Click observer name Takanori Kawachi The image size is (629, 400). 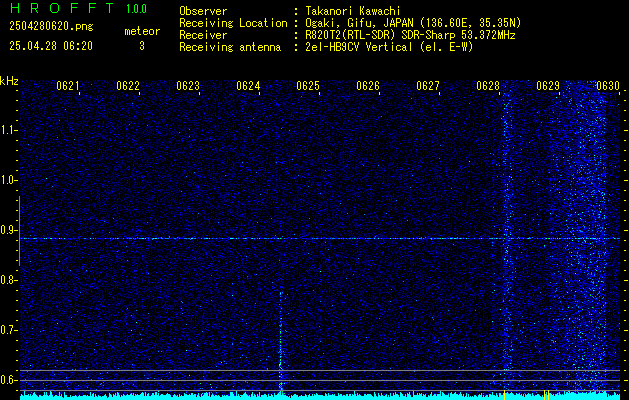click(x=352, y=11)
